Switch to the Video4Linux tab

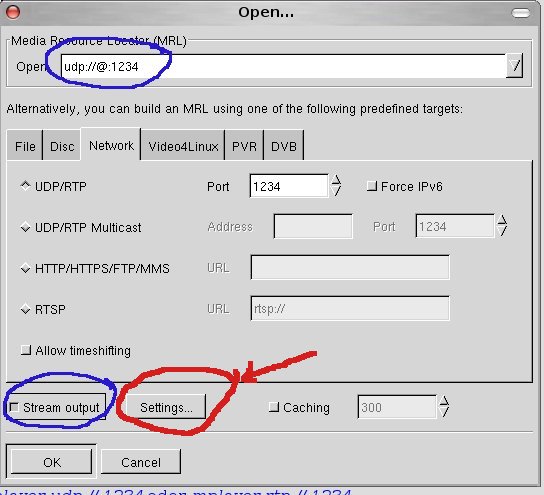tap(183, 146)
